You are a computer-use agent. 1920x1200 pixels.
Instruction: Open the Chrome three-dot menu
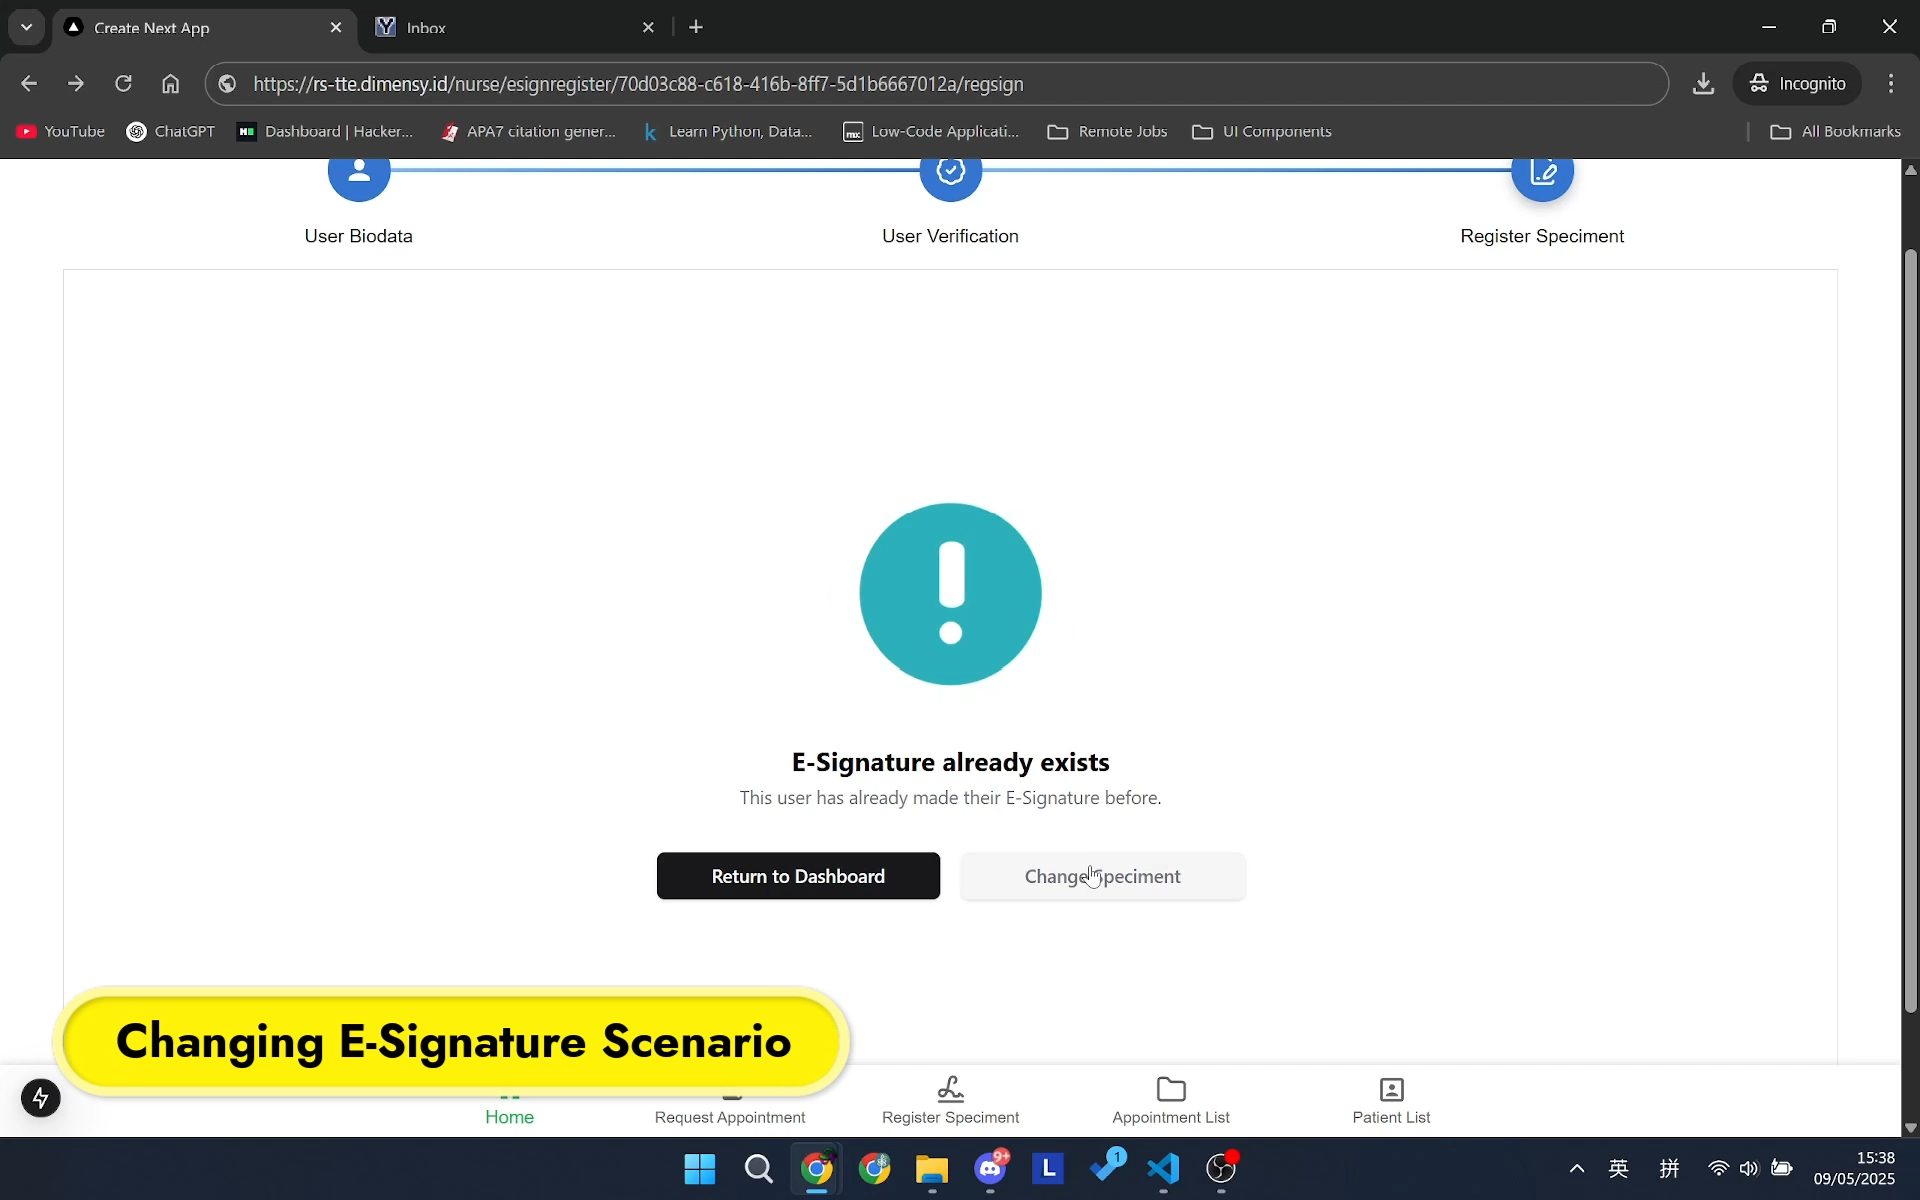coord(1890,84)
